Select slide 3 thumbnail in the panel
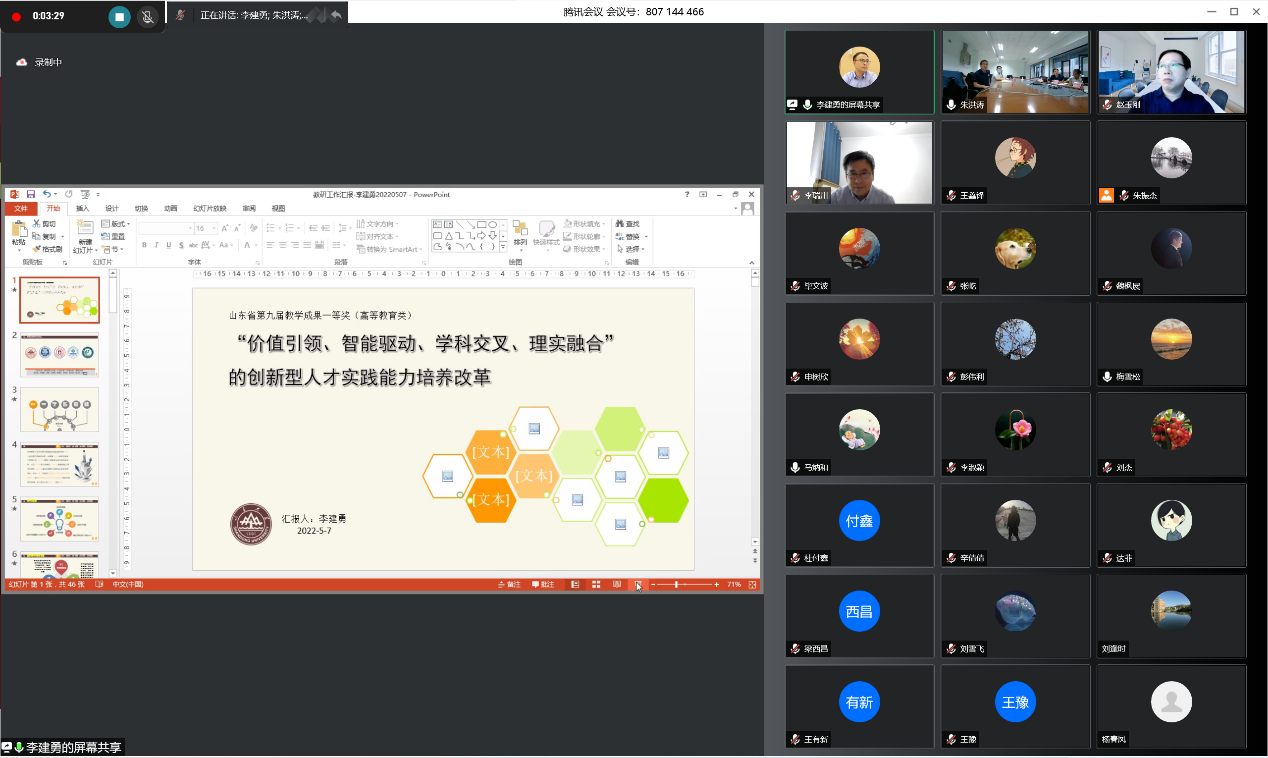Screen dimensions: 1268x758 (x=59, y=409)
